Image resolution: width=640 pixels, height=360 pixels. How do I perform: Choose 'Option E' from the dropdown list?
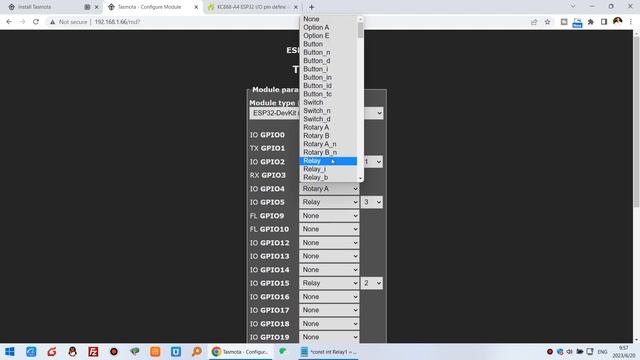click(x=328, y=36)
